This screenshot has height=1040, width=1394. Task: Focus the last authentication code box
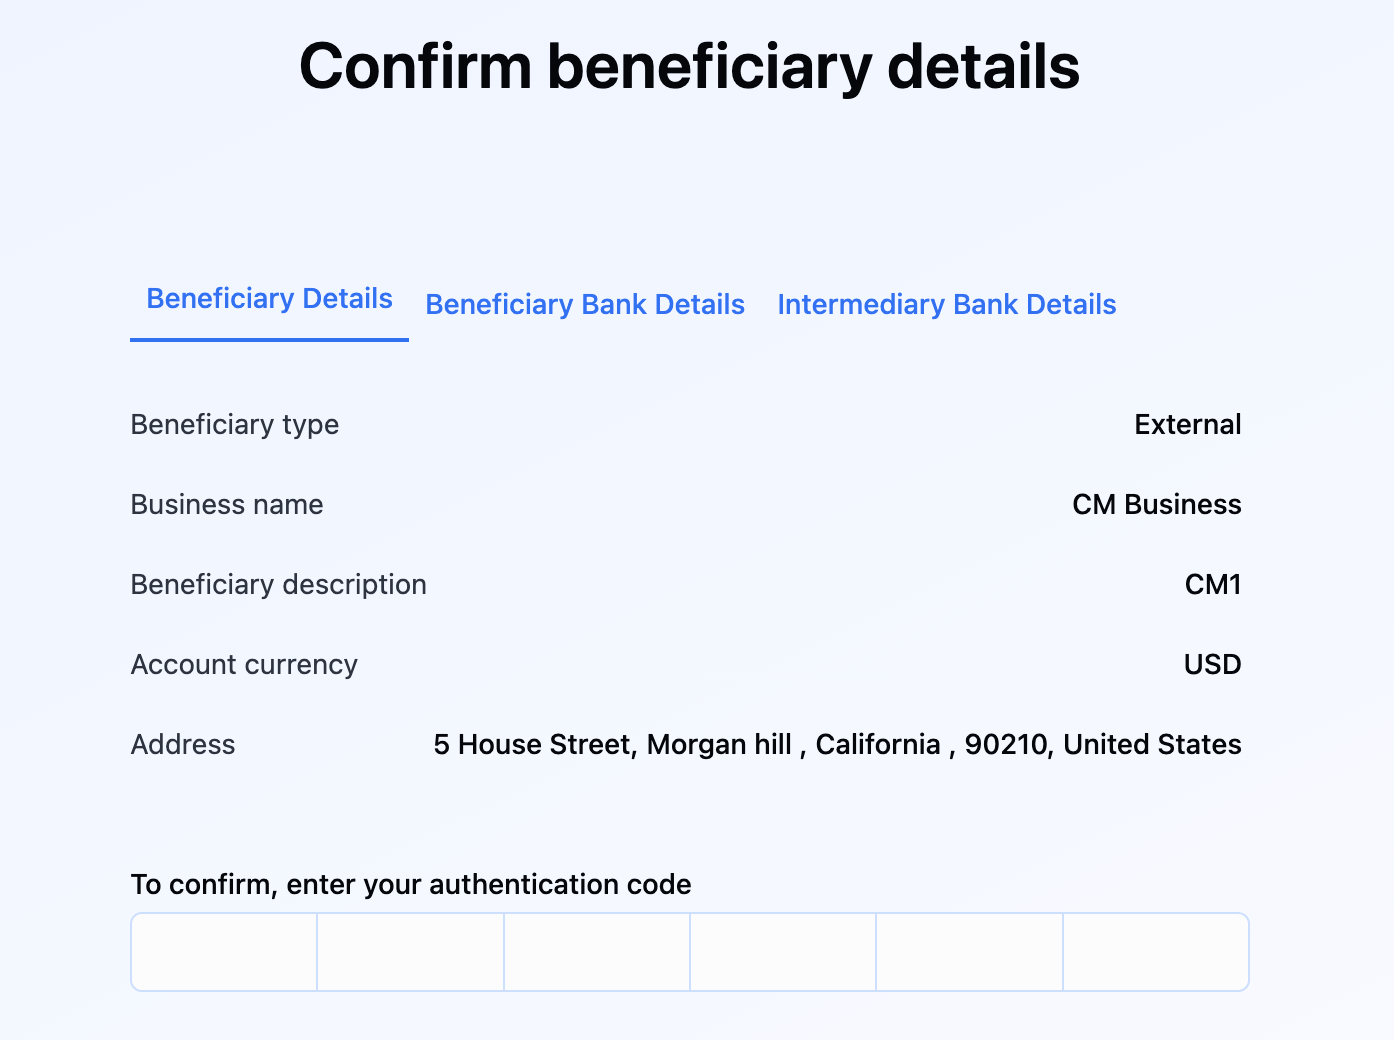tap(1156, 952)
